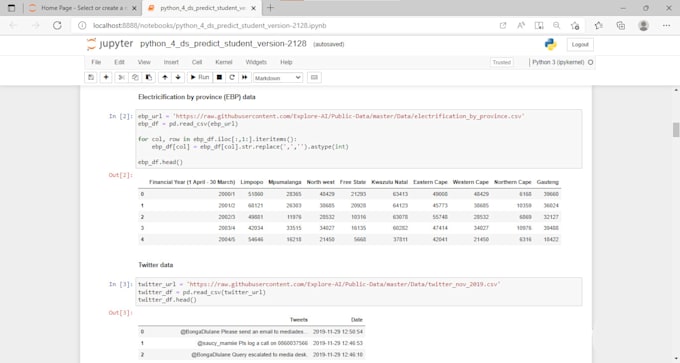This screenshot has height=363, width=680.
Task: Restart kernel and run all icon
Action: click(245, 77)
